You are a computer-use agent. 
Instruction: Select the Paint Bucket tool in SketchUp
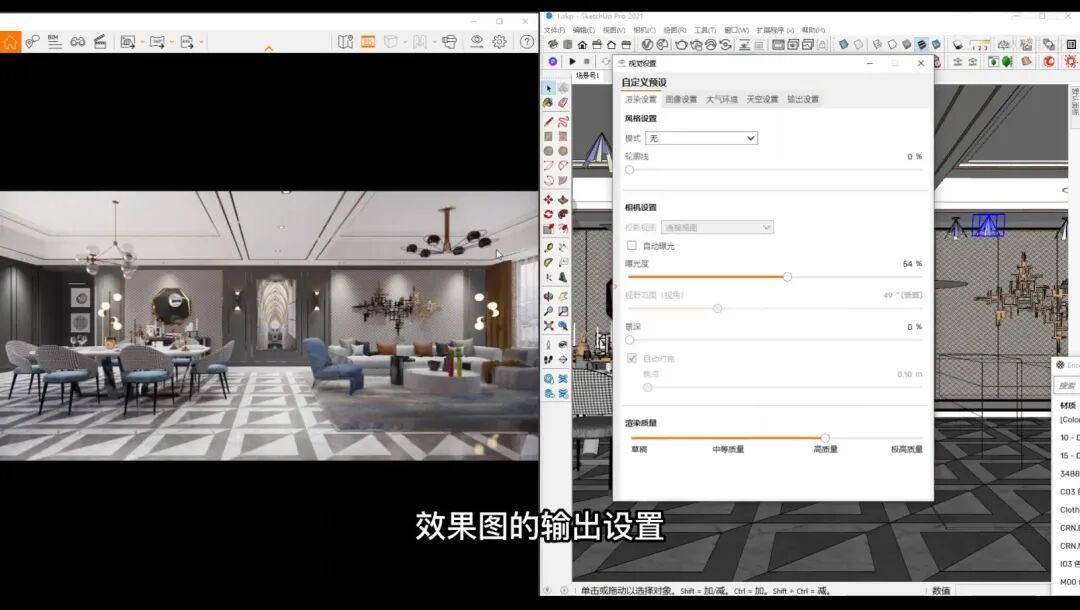[548, 103]
